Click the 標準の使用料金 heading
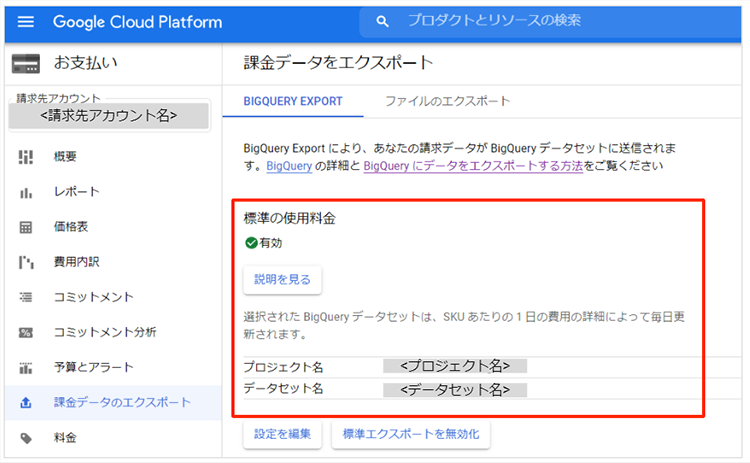 [289, 219]
